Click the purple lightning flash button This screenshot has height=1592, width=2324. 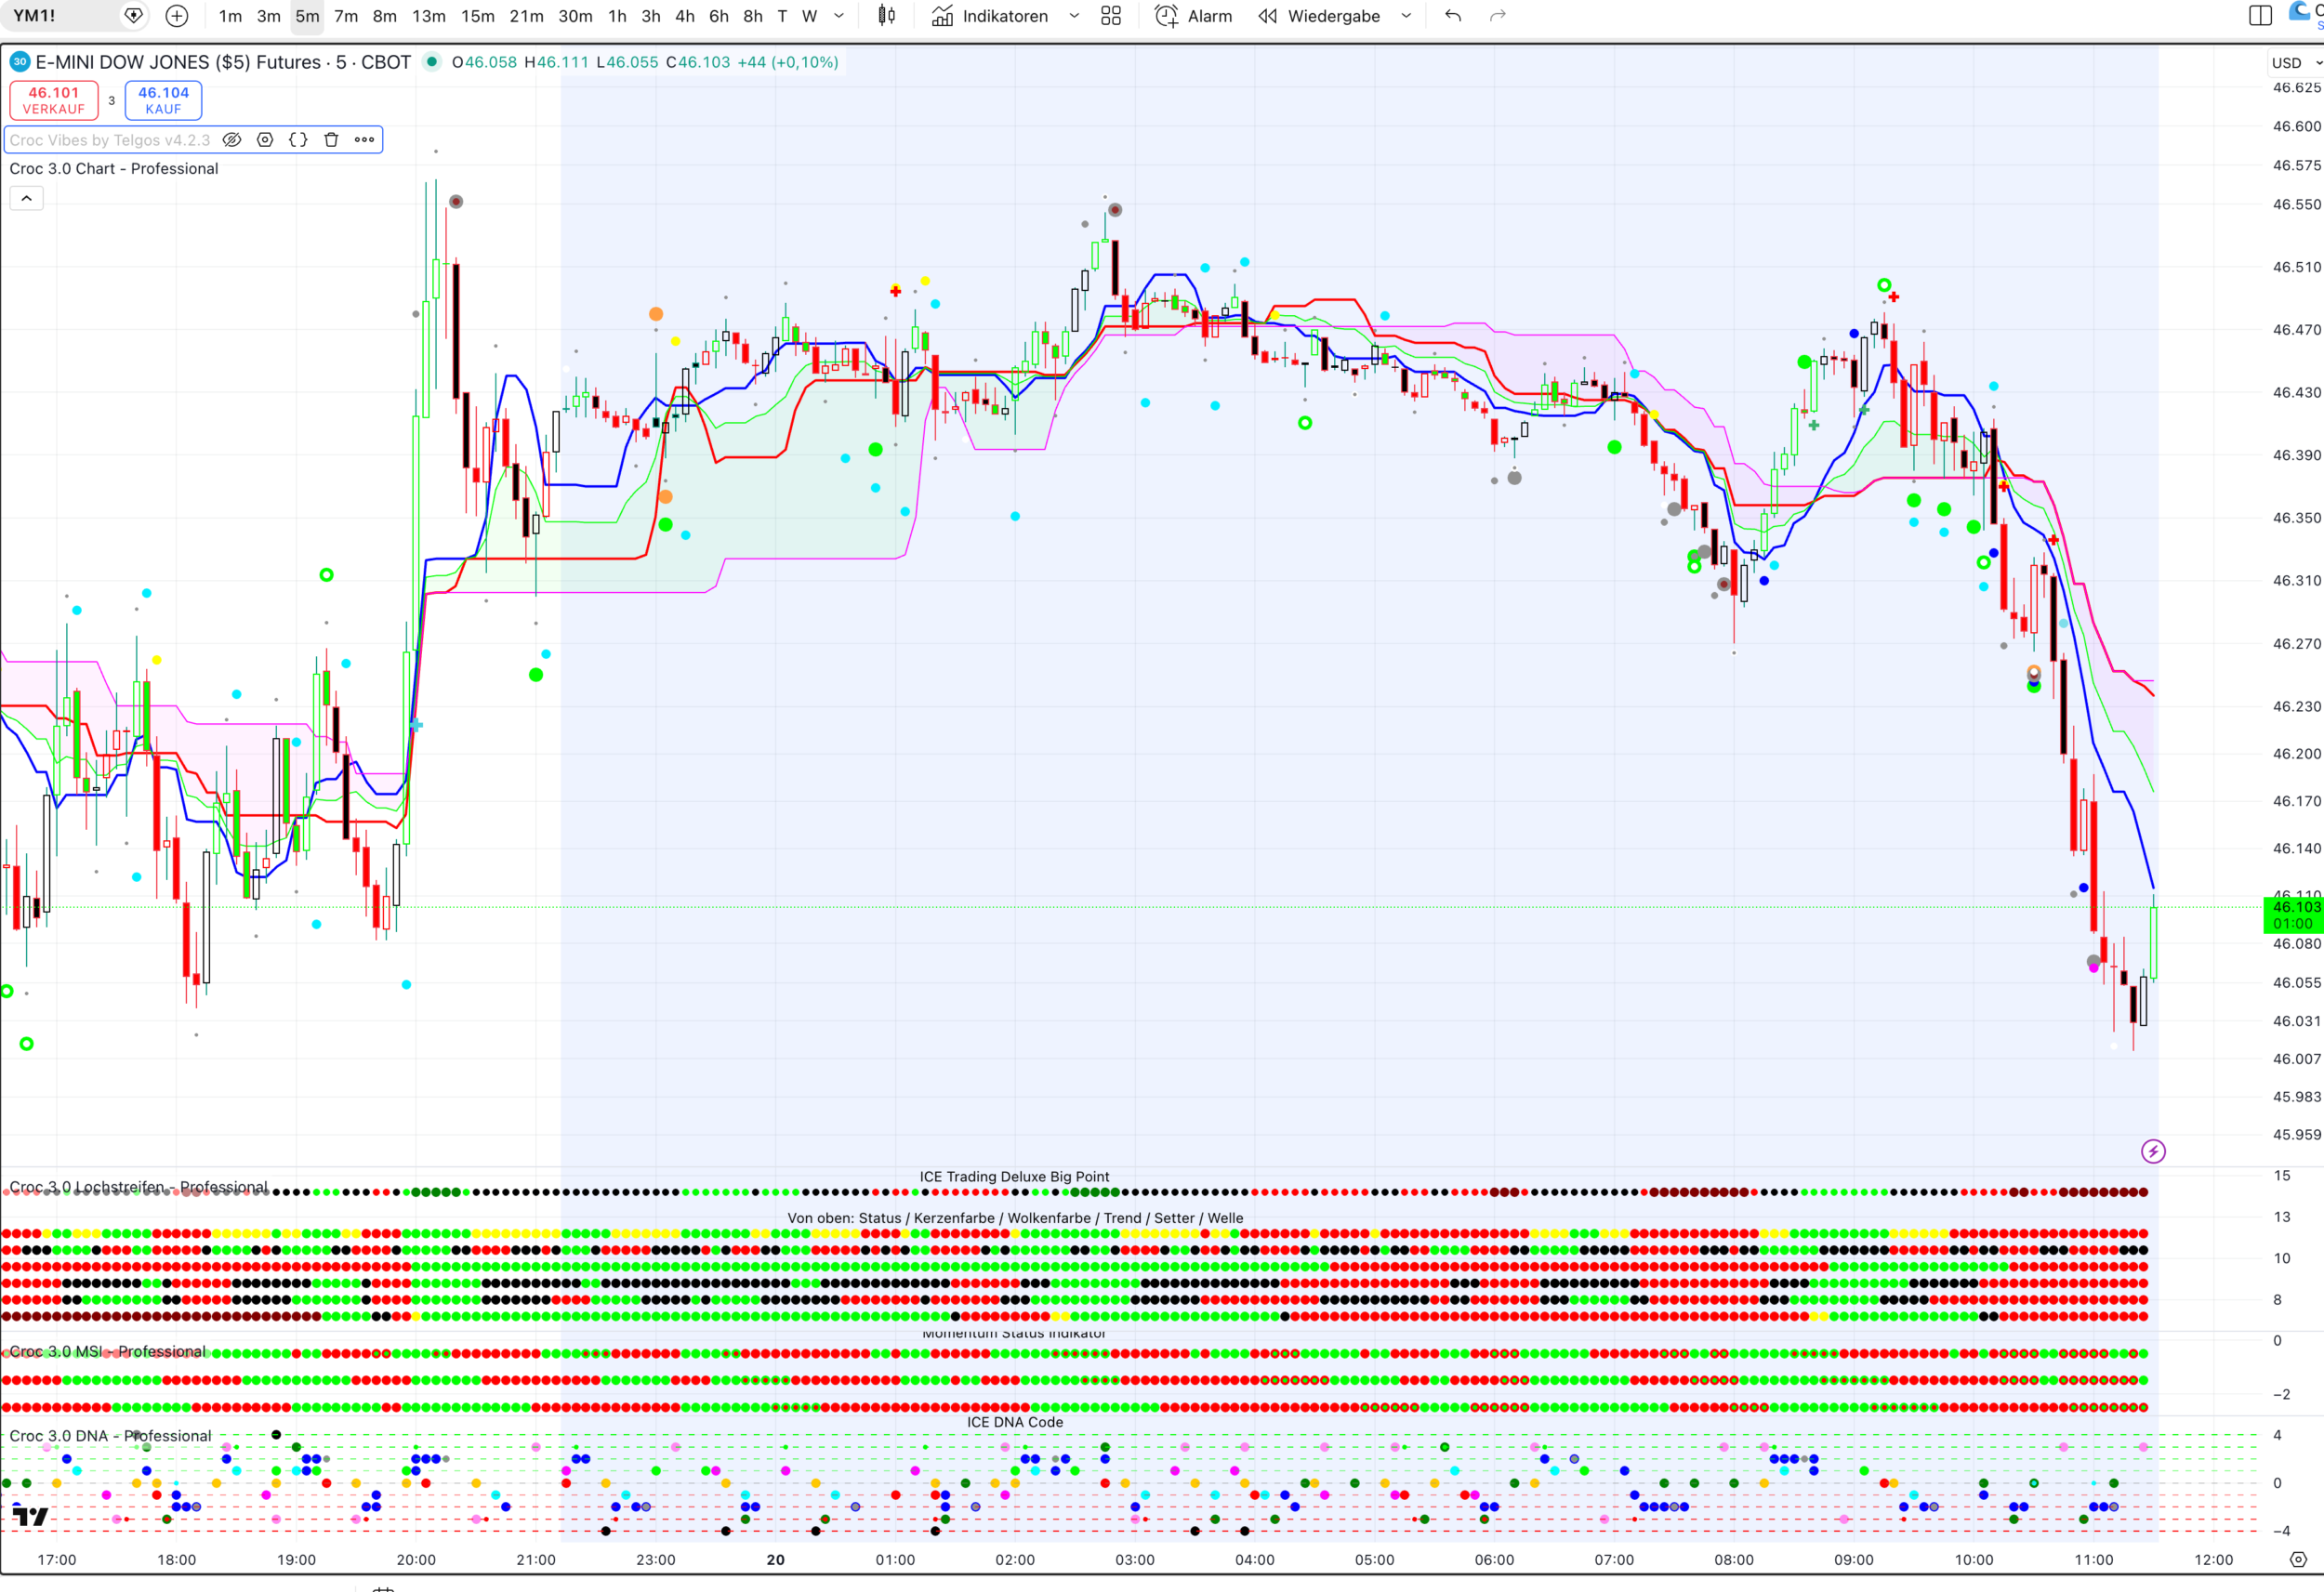click(2153, 1151)
